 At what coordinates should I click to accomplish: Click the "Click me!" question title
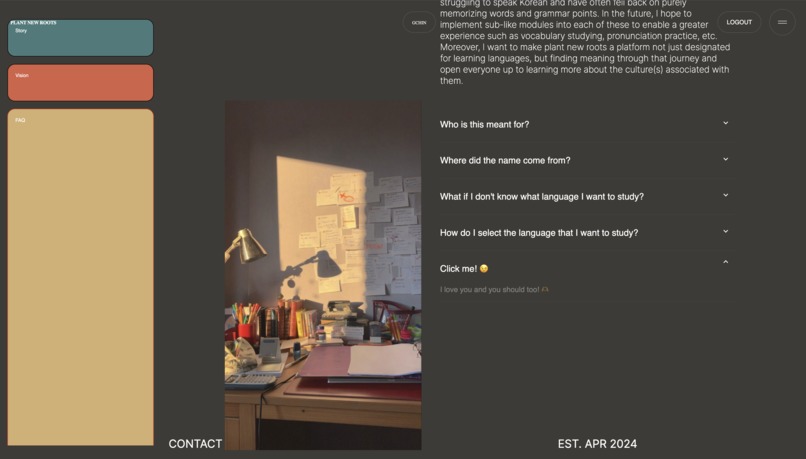point(459,269)
